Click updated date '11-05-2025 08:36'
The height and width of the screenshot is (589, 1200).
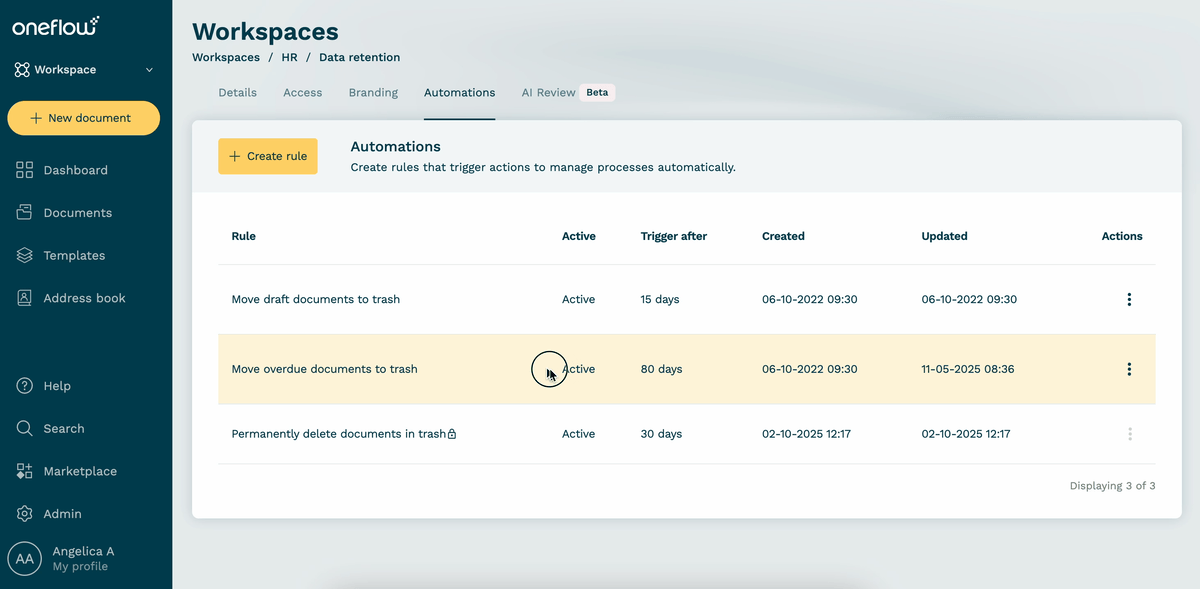(968, 369)
